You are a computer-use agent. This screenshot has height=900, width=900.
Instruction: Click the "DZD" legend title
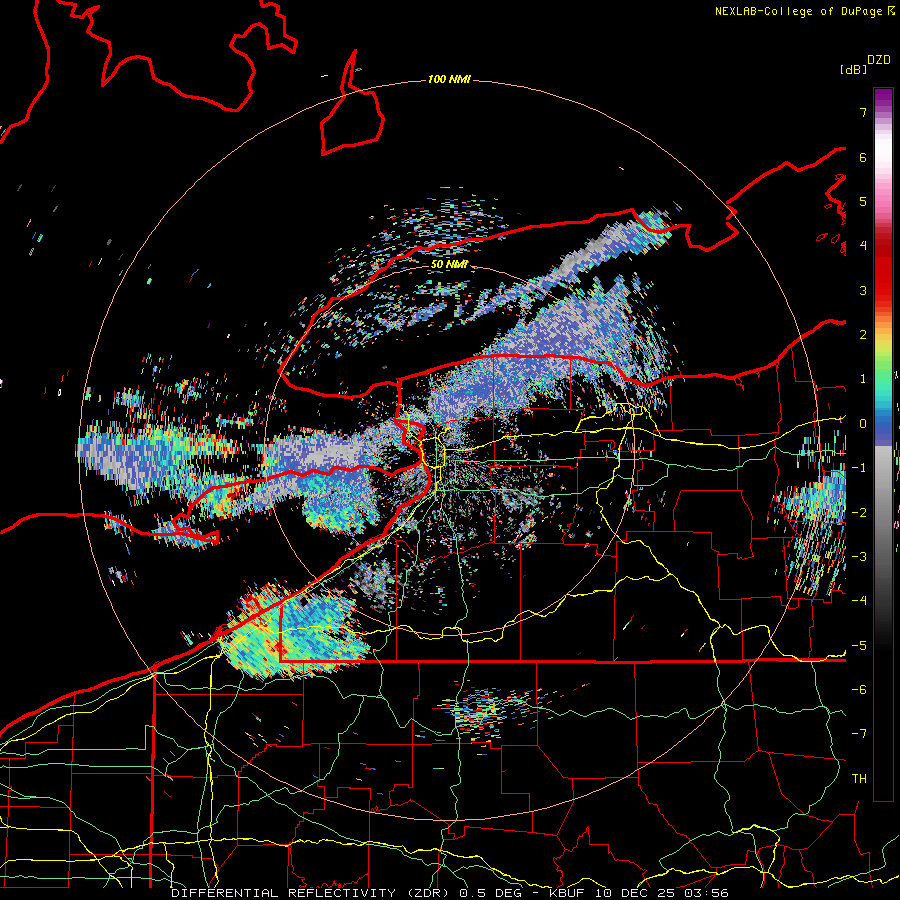879,60
